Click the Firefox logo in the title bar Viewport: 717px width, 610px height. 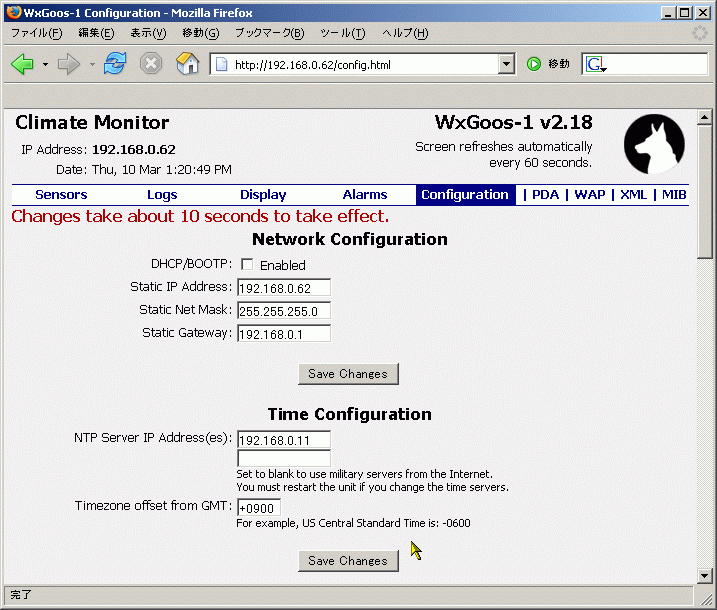pyautogui.click(x=14, y=12)
